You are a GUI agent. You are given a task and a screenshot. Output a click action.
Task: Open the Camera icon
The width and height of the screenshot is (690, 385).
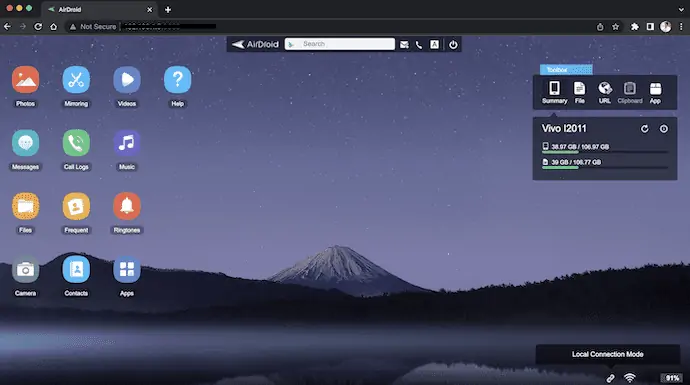(x=26, y=269)
